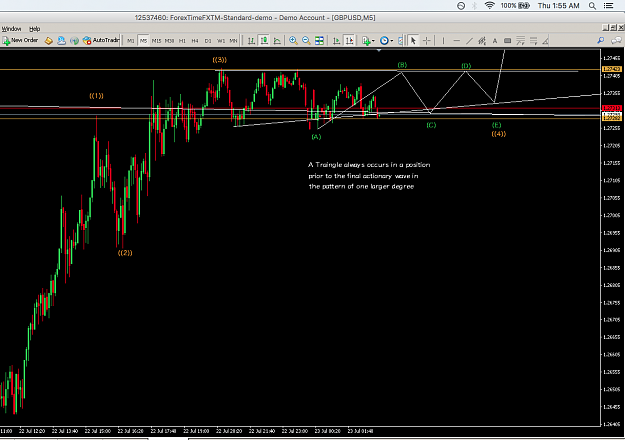Viewport: 625px width, 440px height.
Task: Switch chart to D1 timeframe
Action: (208, 41)
